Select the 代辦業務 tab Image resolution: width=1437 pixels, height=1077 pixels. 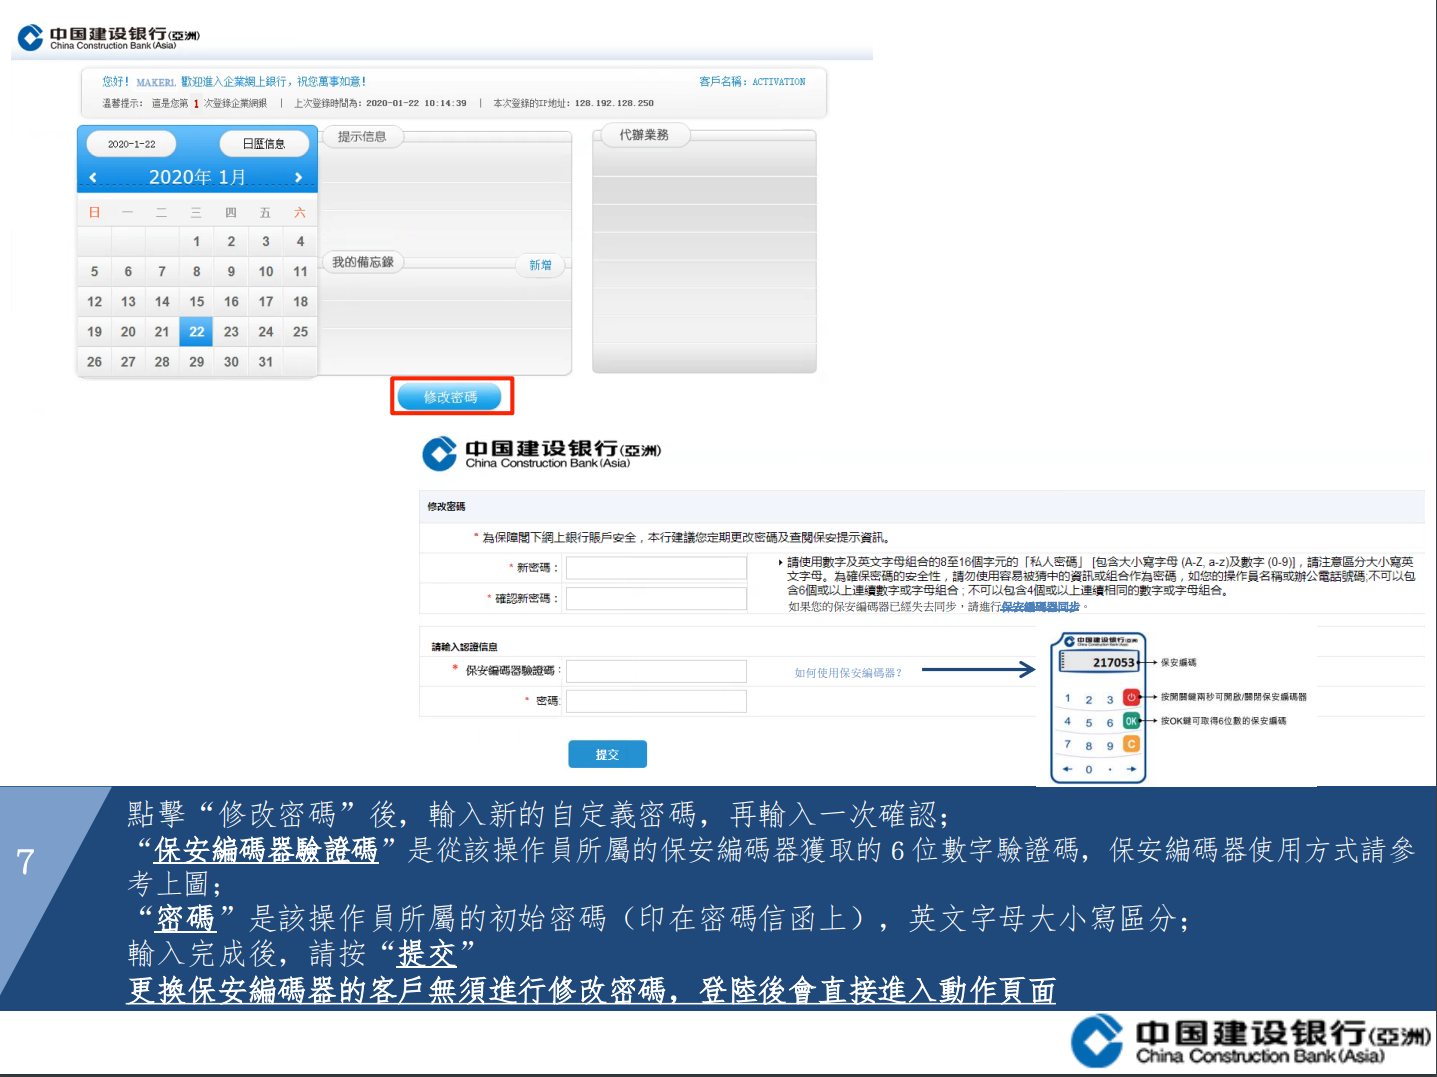pos(643,135)
